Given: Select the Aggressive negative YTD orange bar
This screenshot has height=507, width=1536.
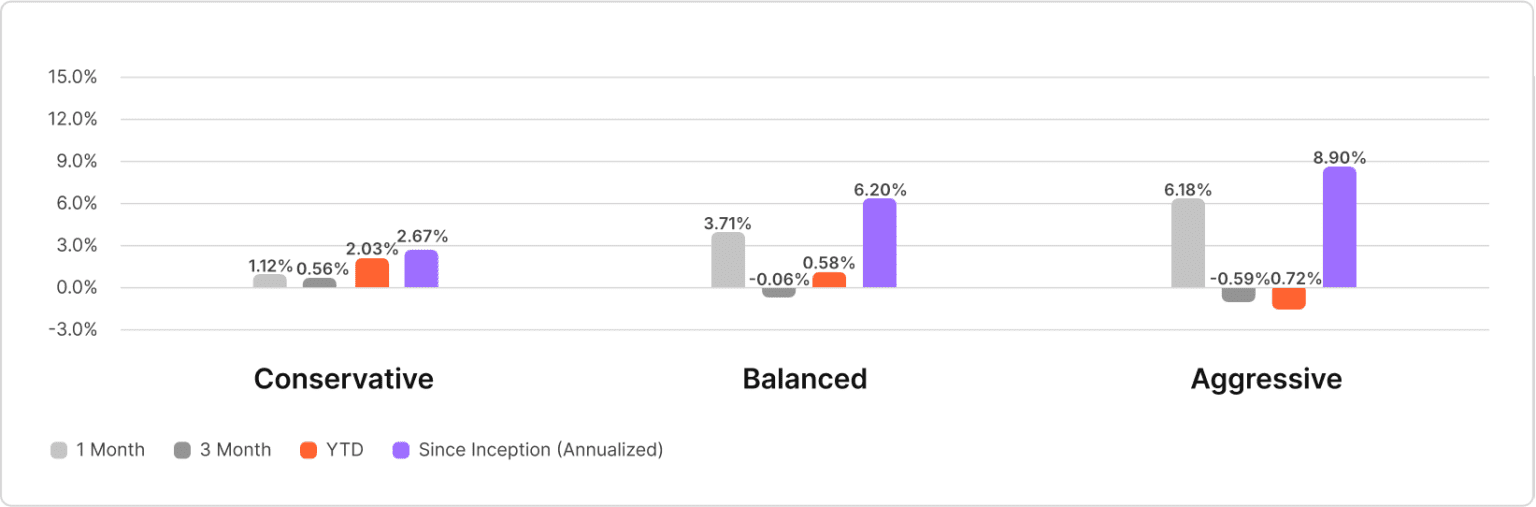Looking at the screenshot, I should pyautogui.click(x=1289, y=298).
